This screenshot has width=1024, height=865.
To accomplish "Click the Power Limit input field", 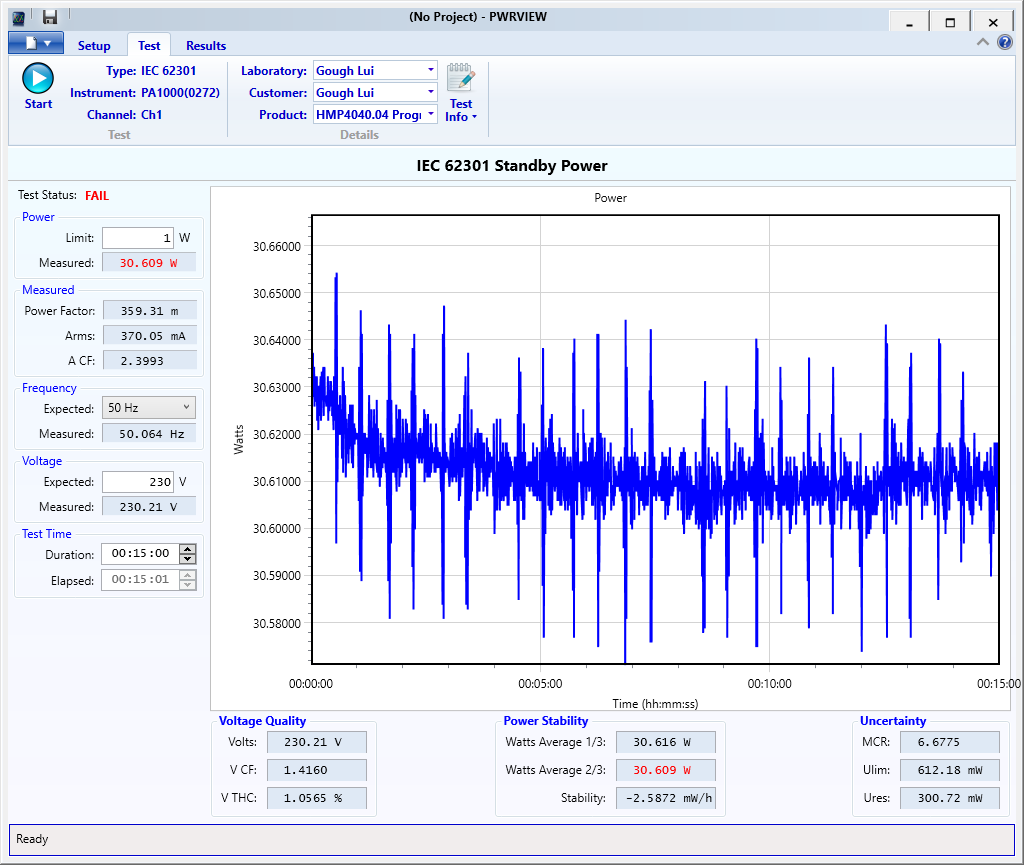I will click(137, 237).
